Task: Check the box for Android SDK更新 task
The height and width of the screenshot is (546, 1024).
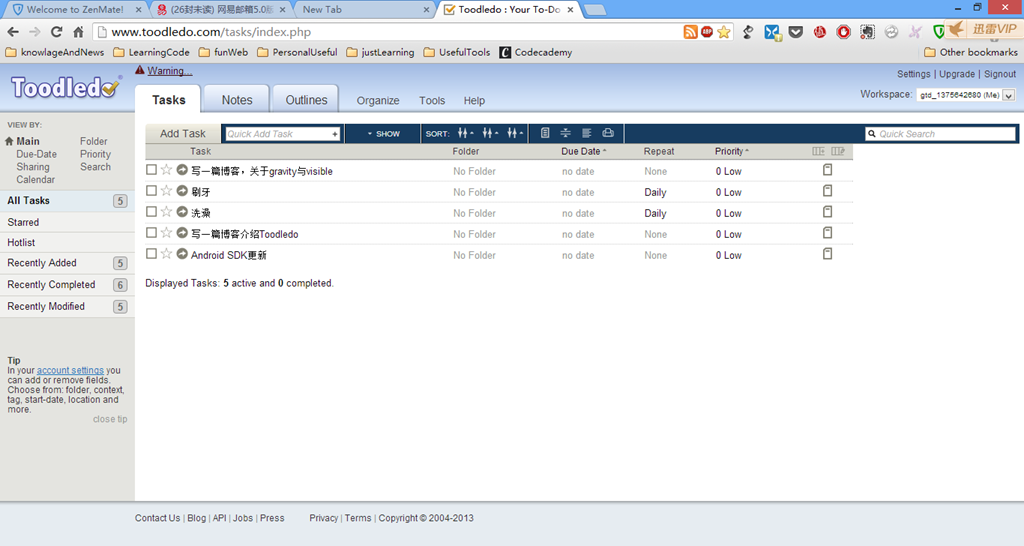Action: pyautogui.click(x=152, y=253)
